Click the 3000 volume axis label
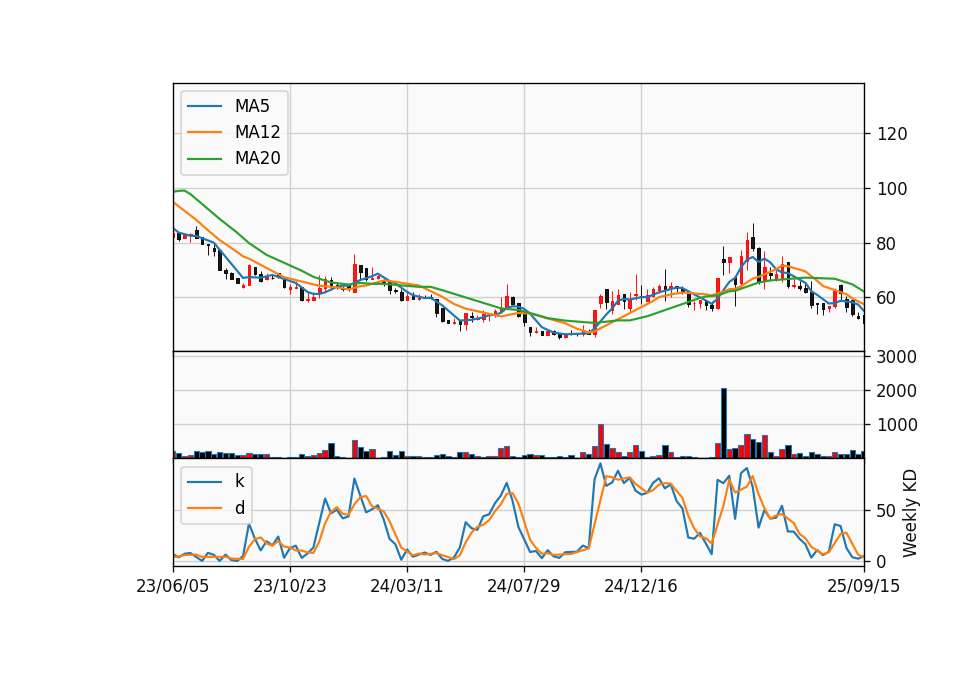 coord(897,357)
